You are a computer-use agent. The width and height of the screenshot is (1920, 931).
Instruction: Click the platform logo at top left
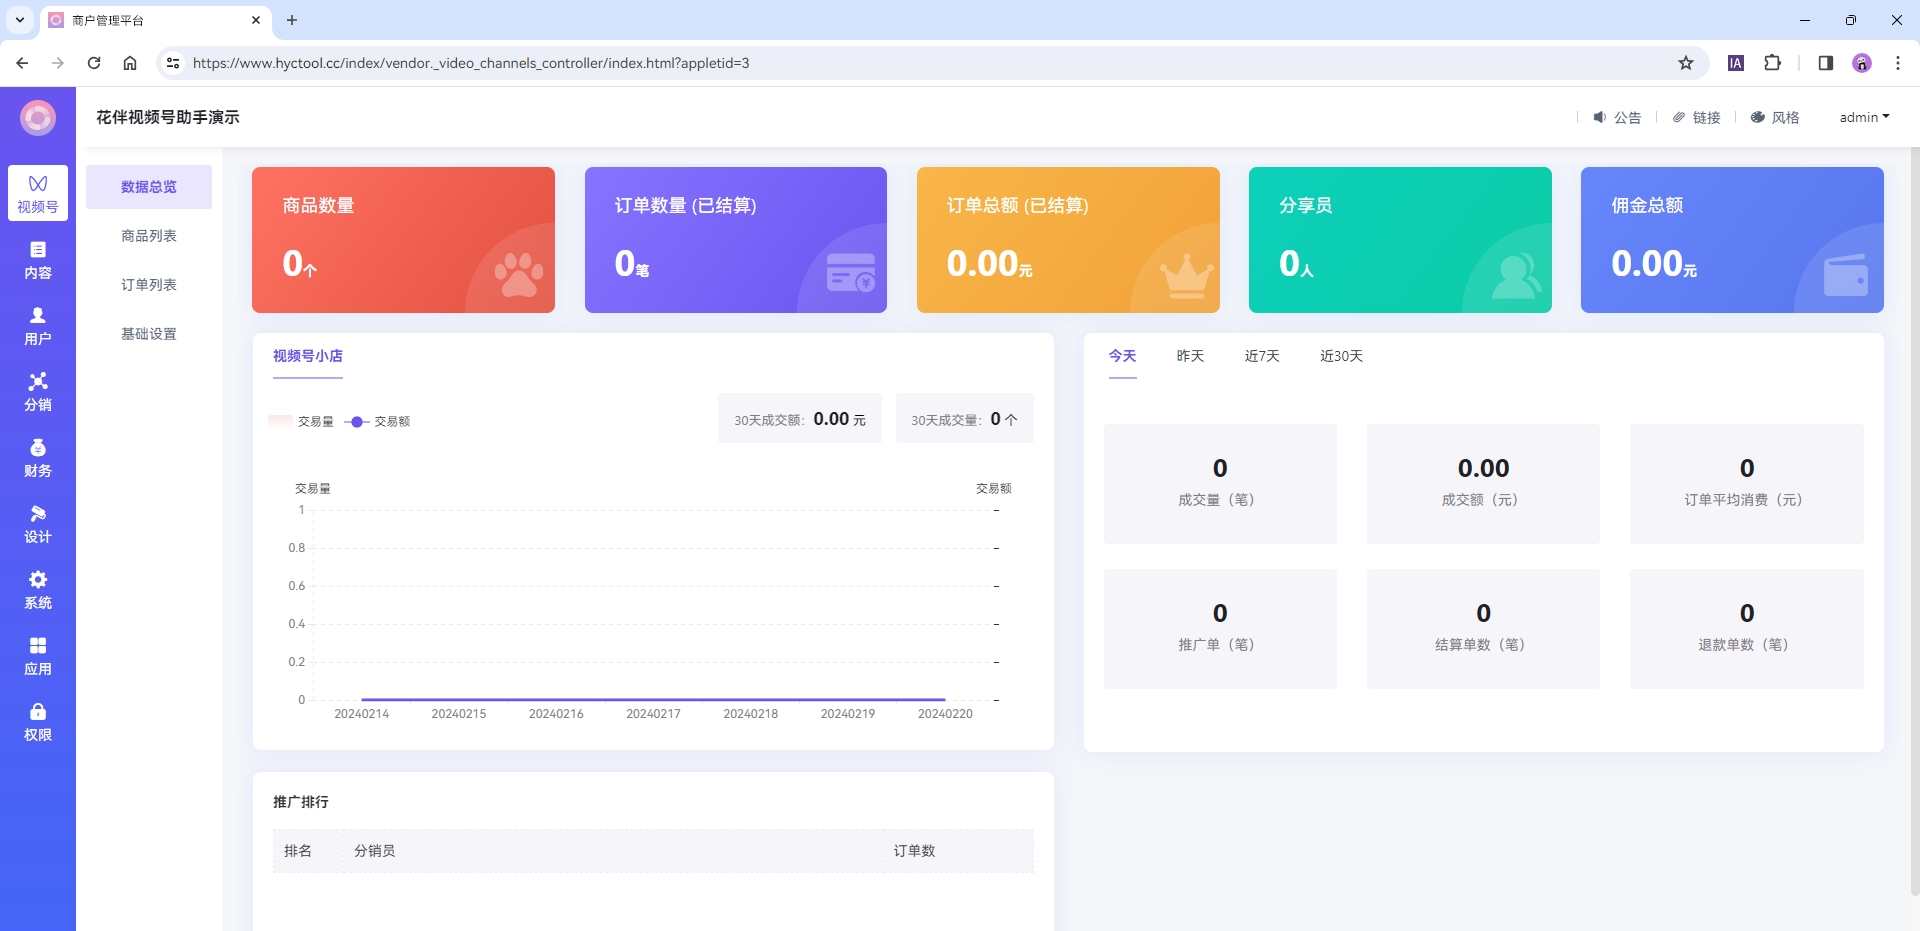click(x=38, y=118)
